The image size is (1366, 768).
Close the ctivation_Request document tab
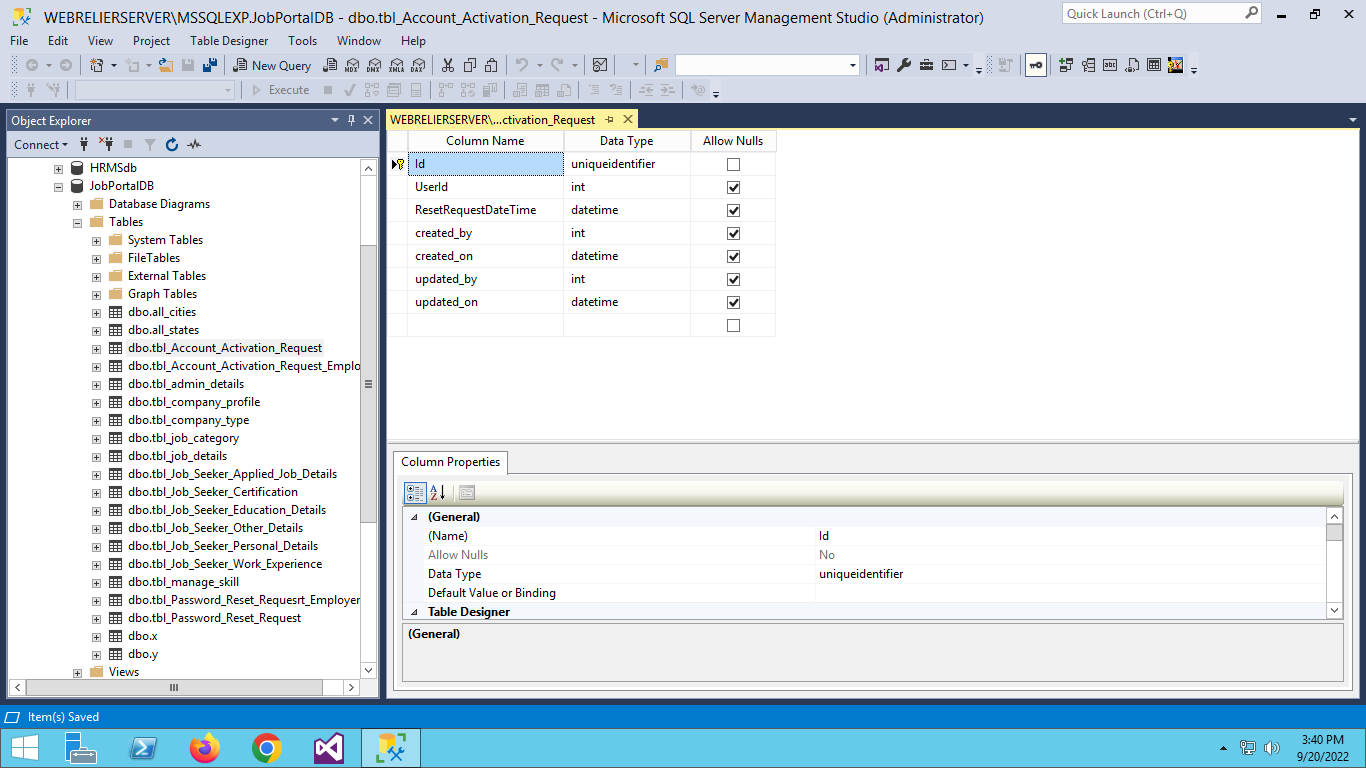628,119
